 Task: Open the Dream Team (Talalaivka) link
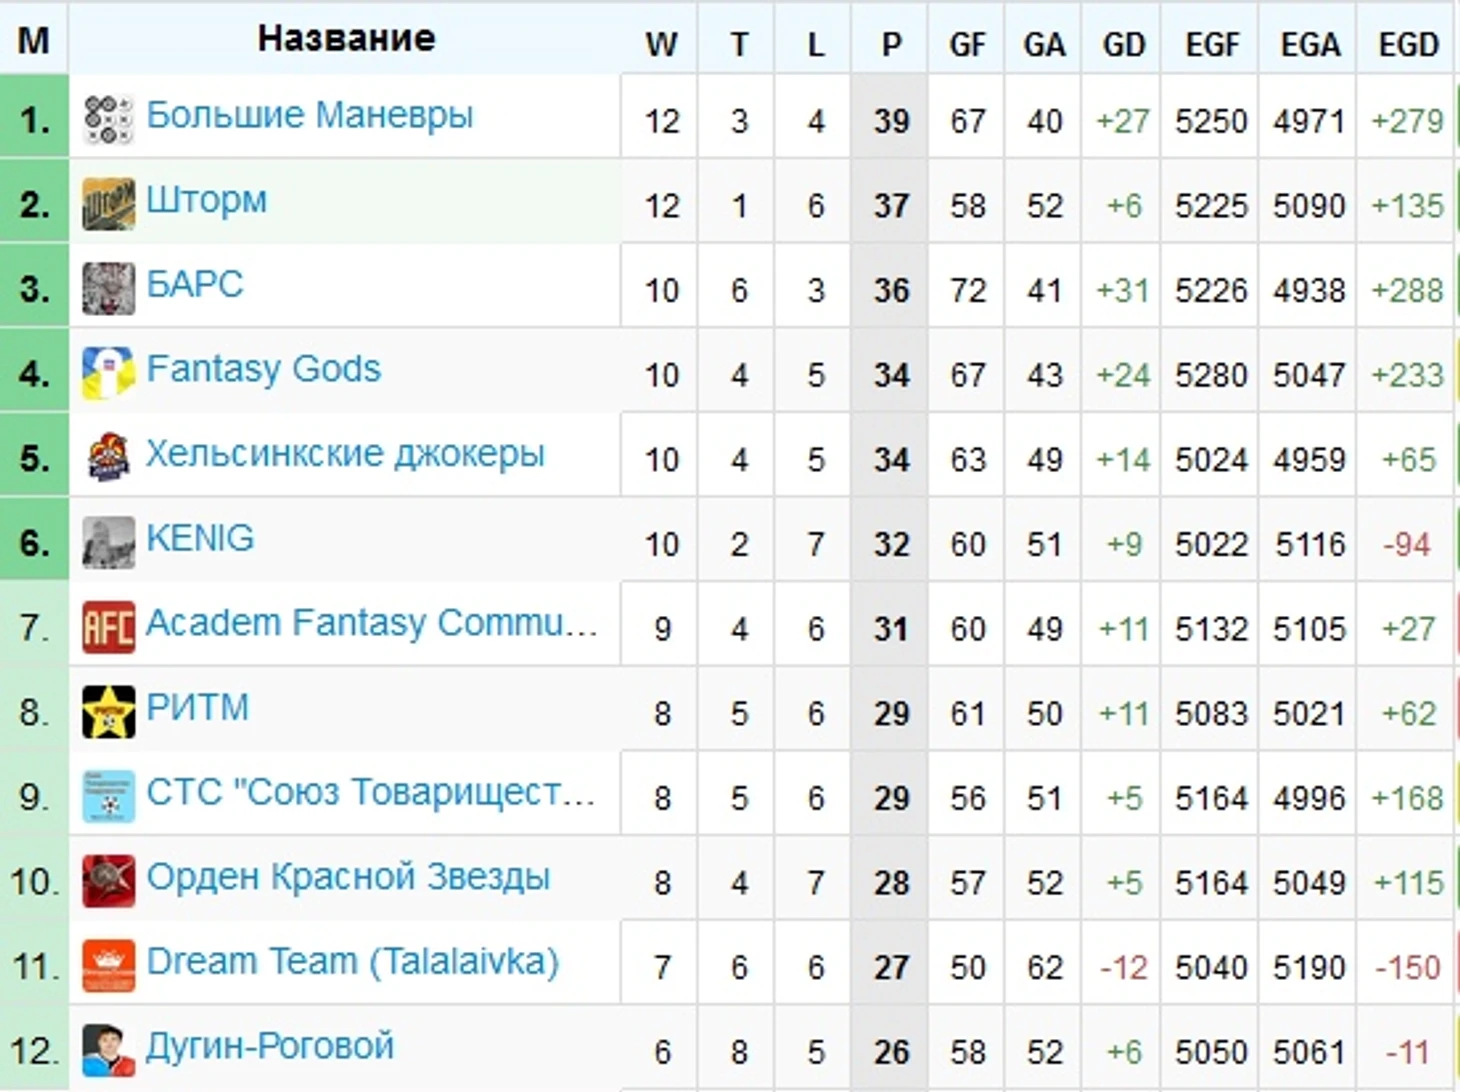(x=352, y=962)
